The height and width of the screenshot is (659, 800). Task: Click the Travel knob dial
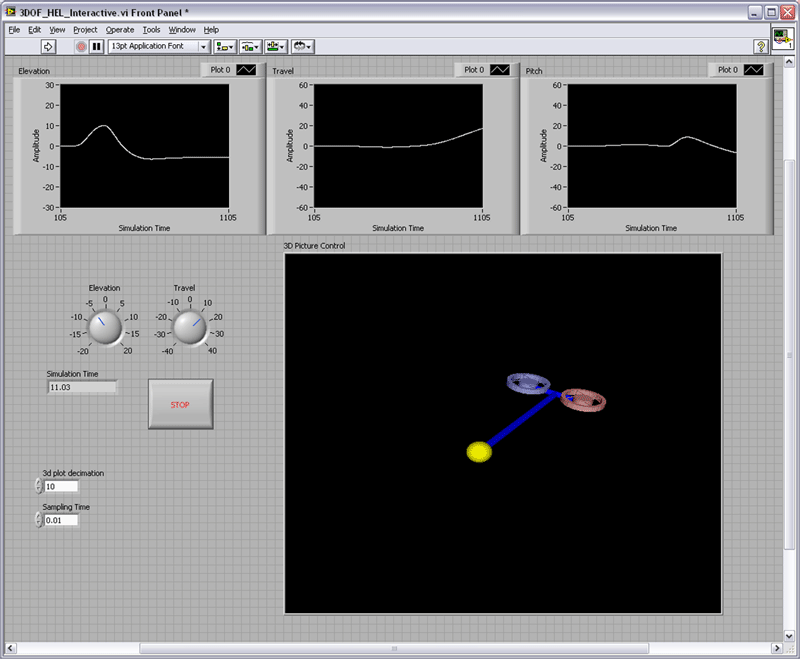[189, 327]
